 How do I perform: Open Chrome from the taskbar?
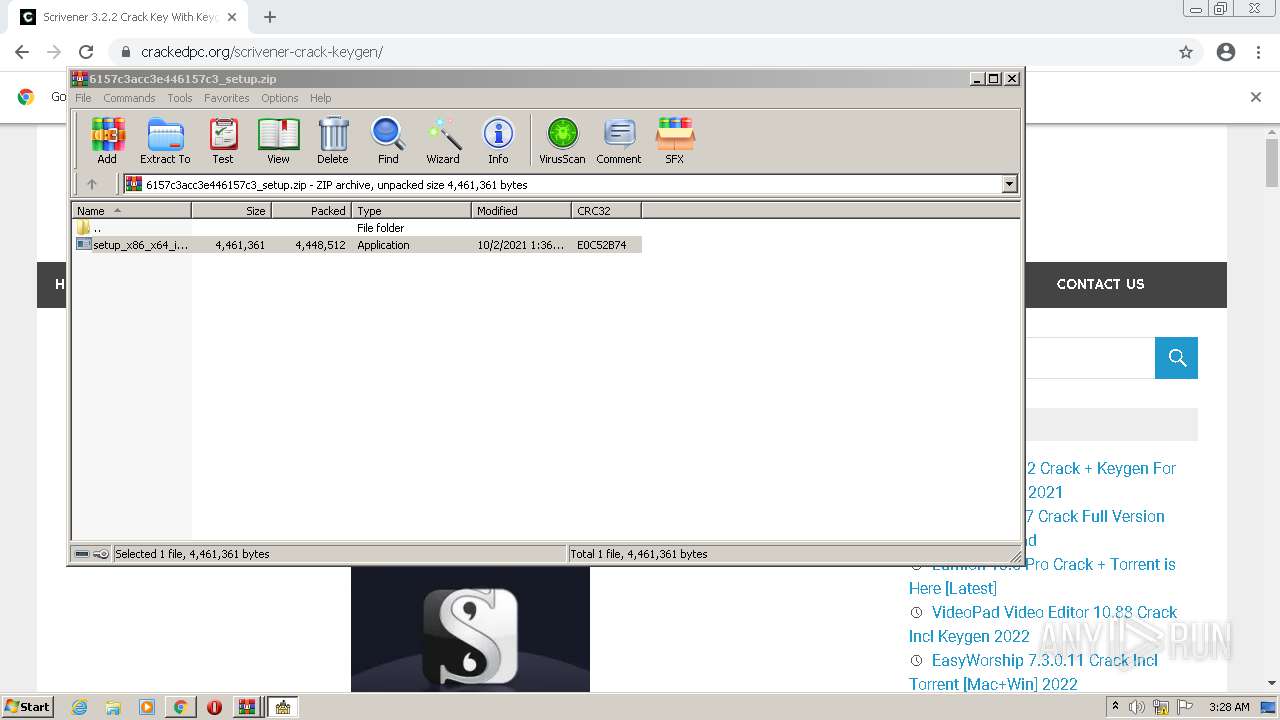pos(180,707)
